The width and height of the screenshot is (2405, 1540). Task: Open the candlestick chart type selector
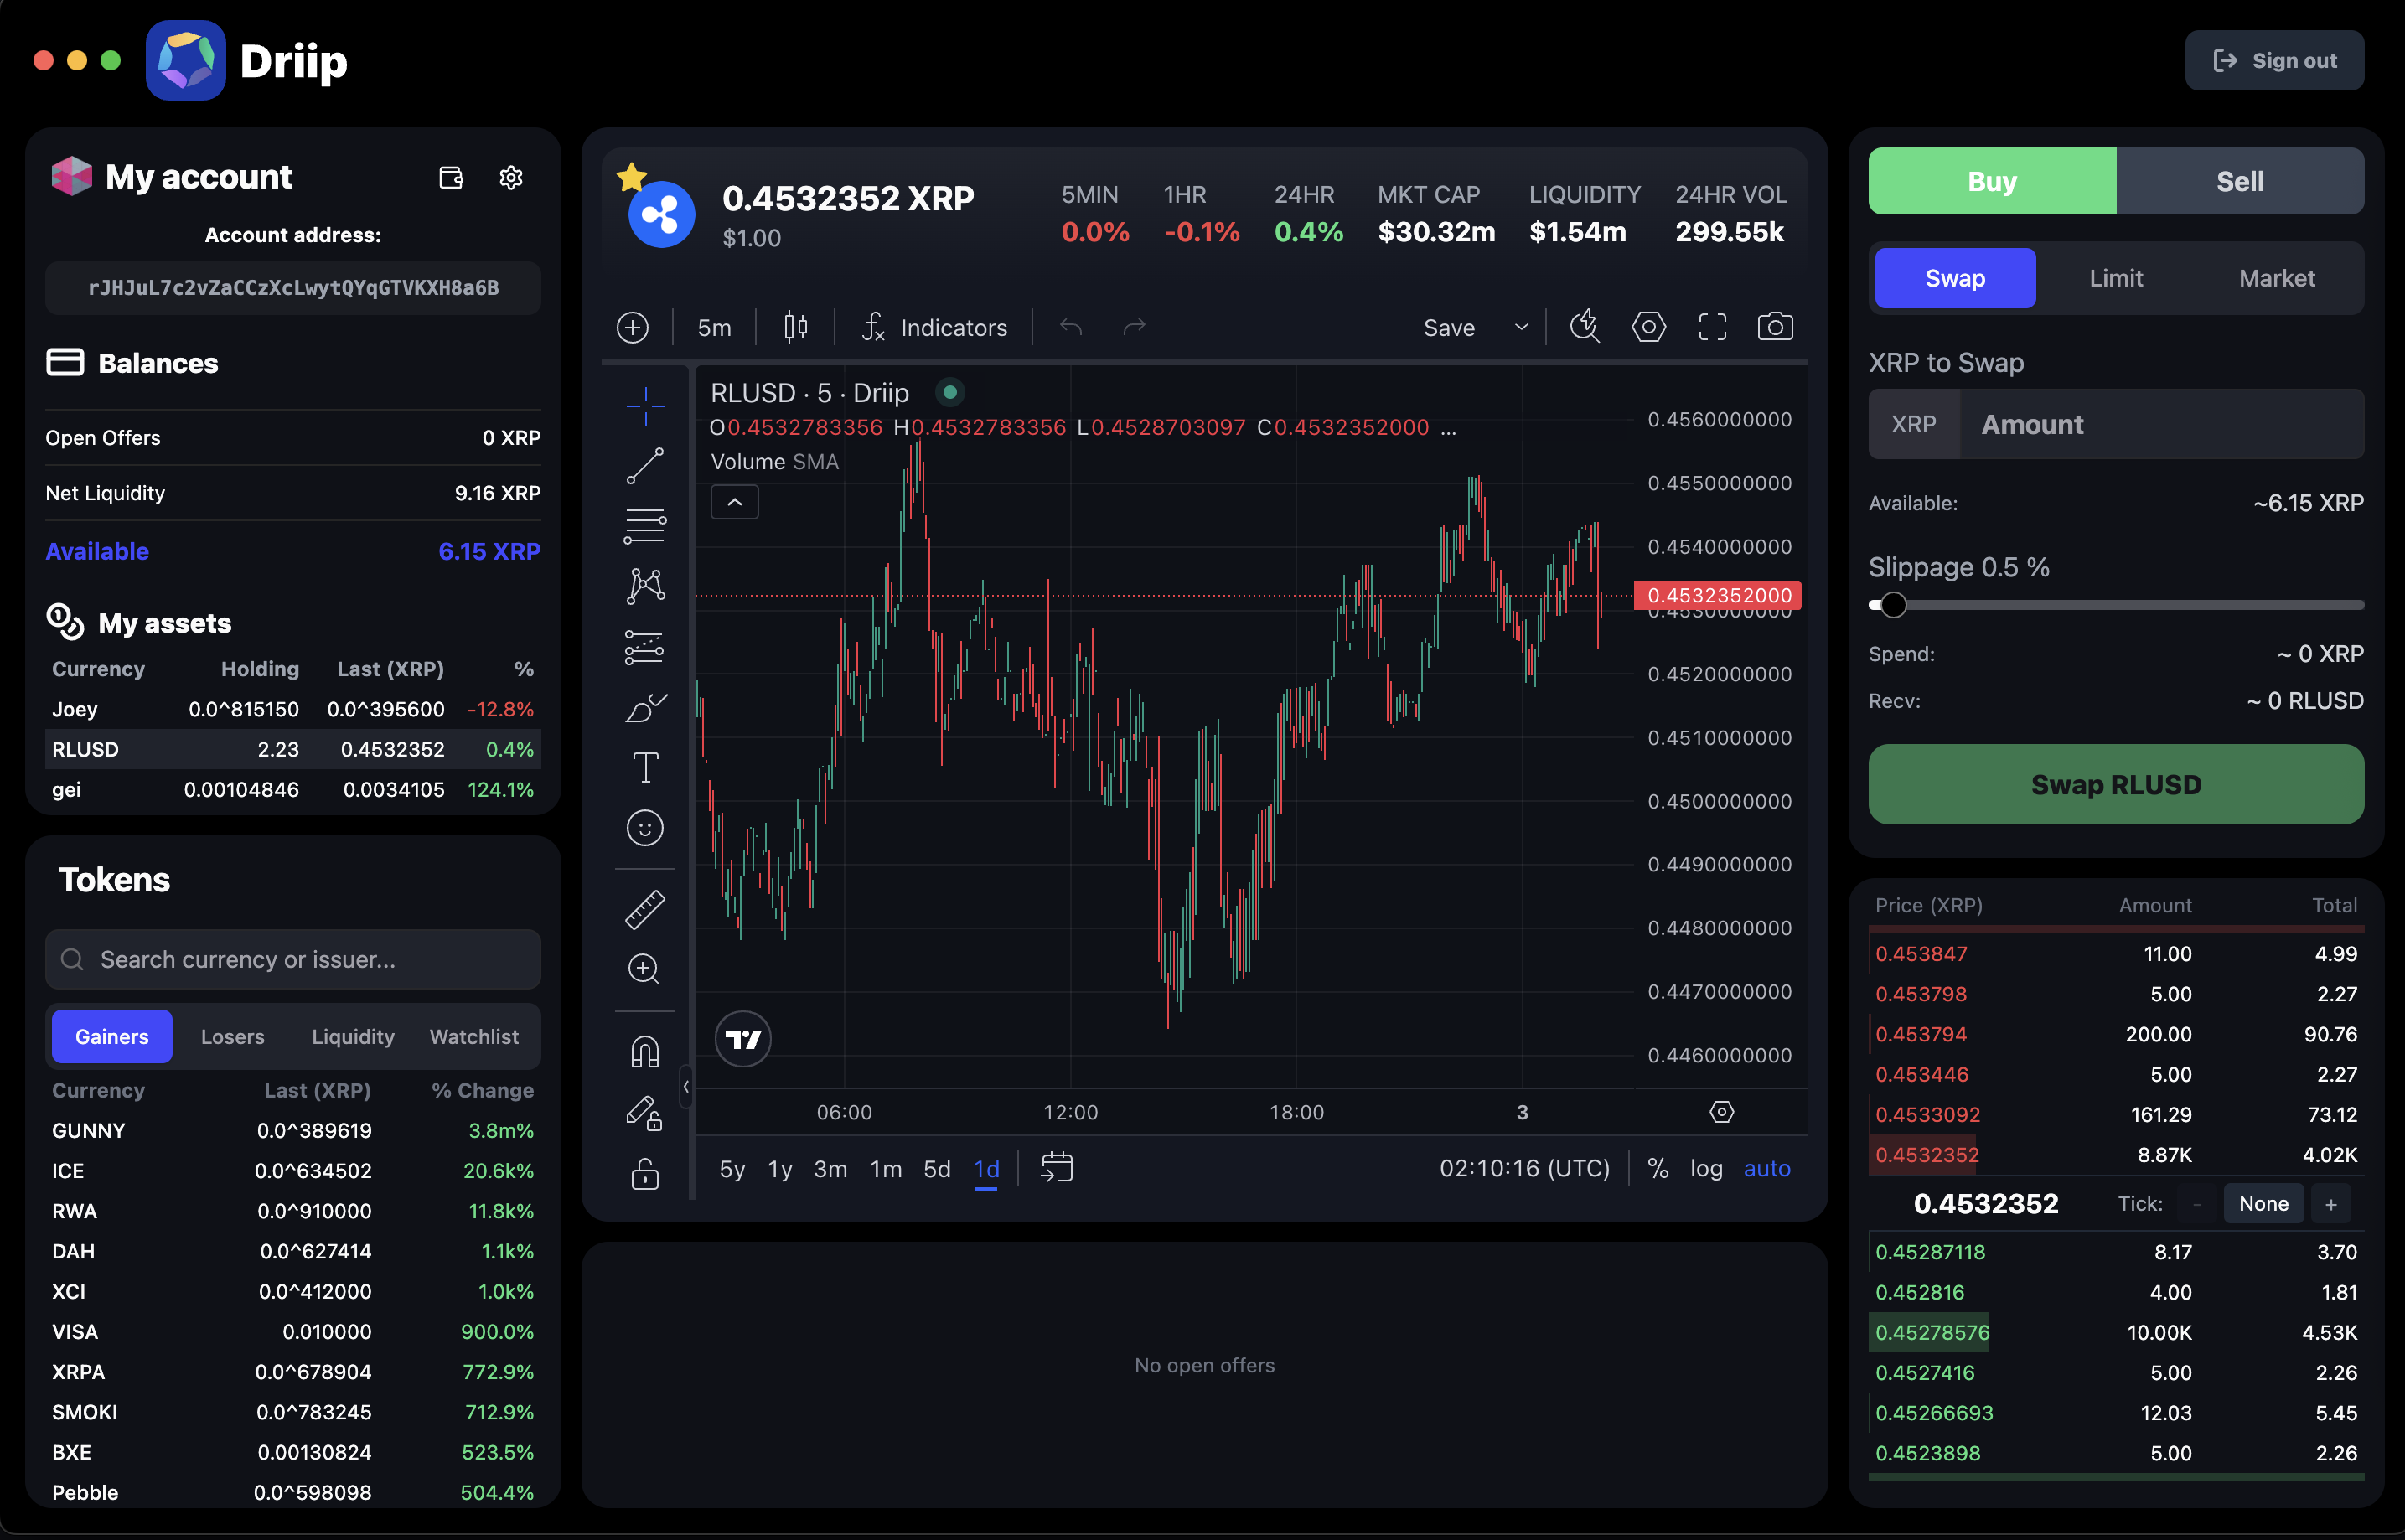pyautogui.click(x=796, y=327)
